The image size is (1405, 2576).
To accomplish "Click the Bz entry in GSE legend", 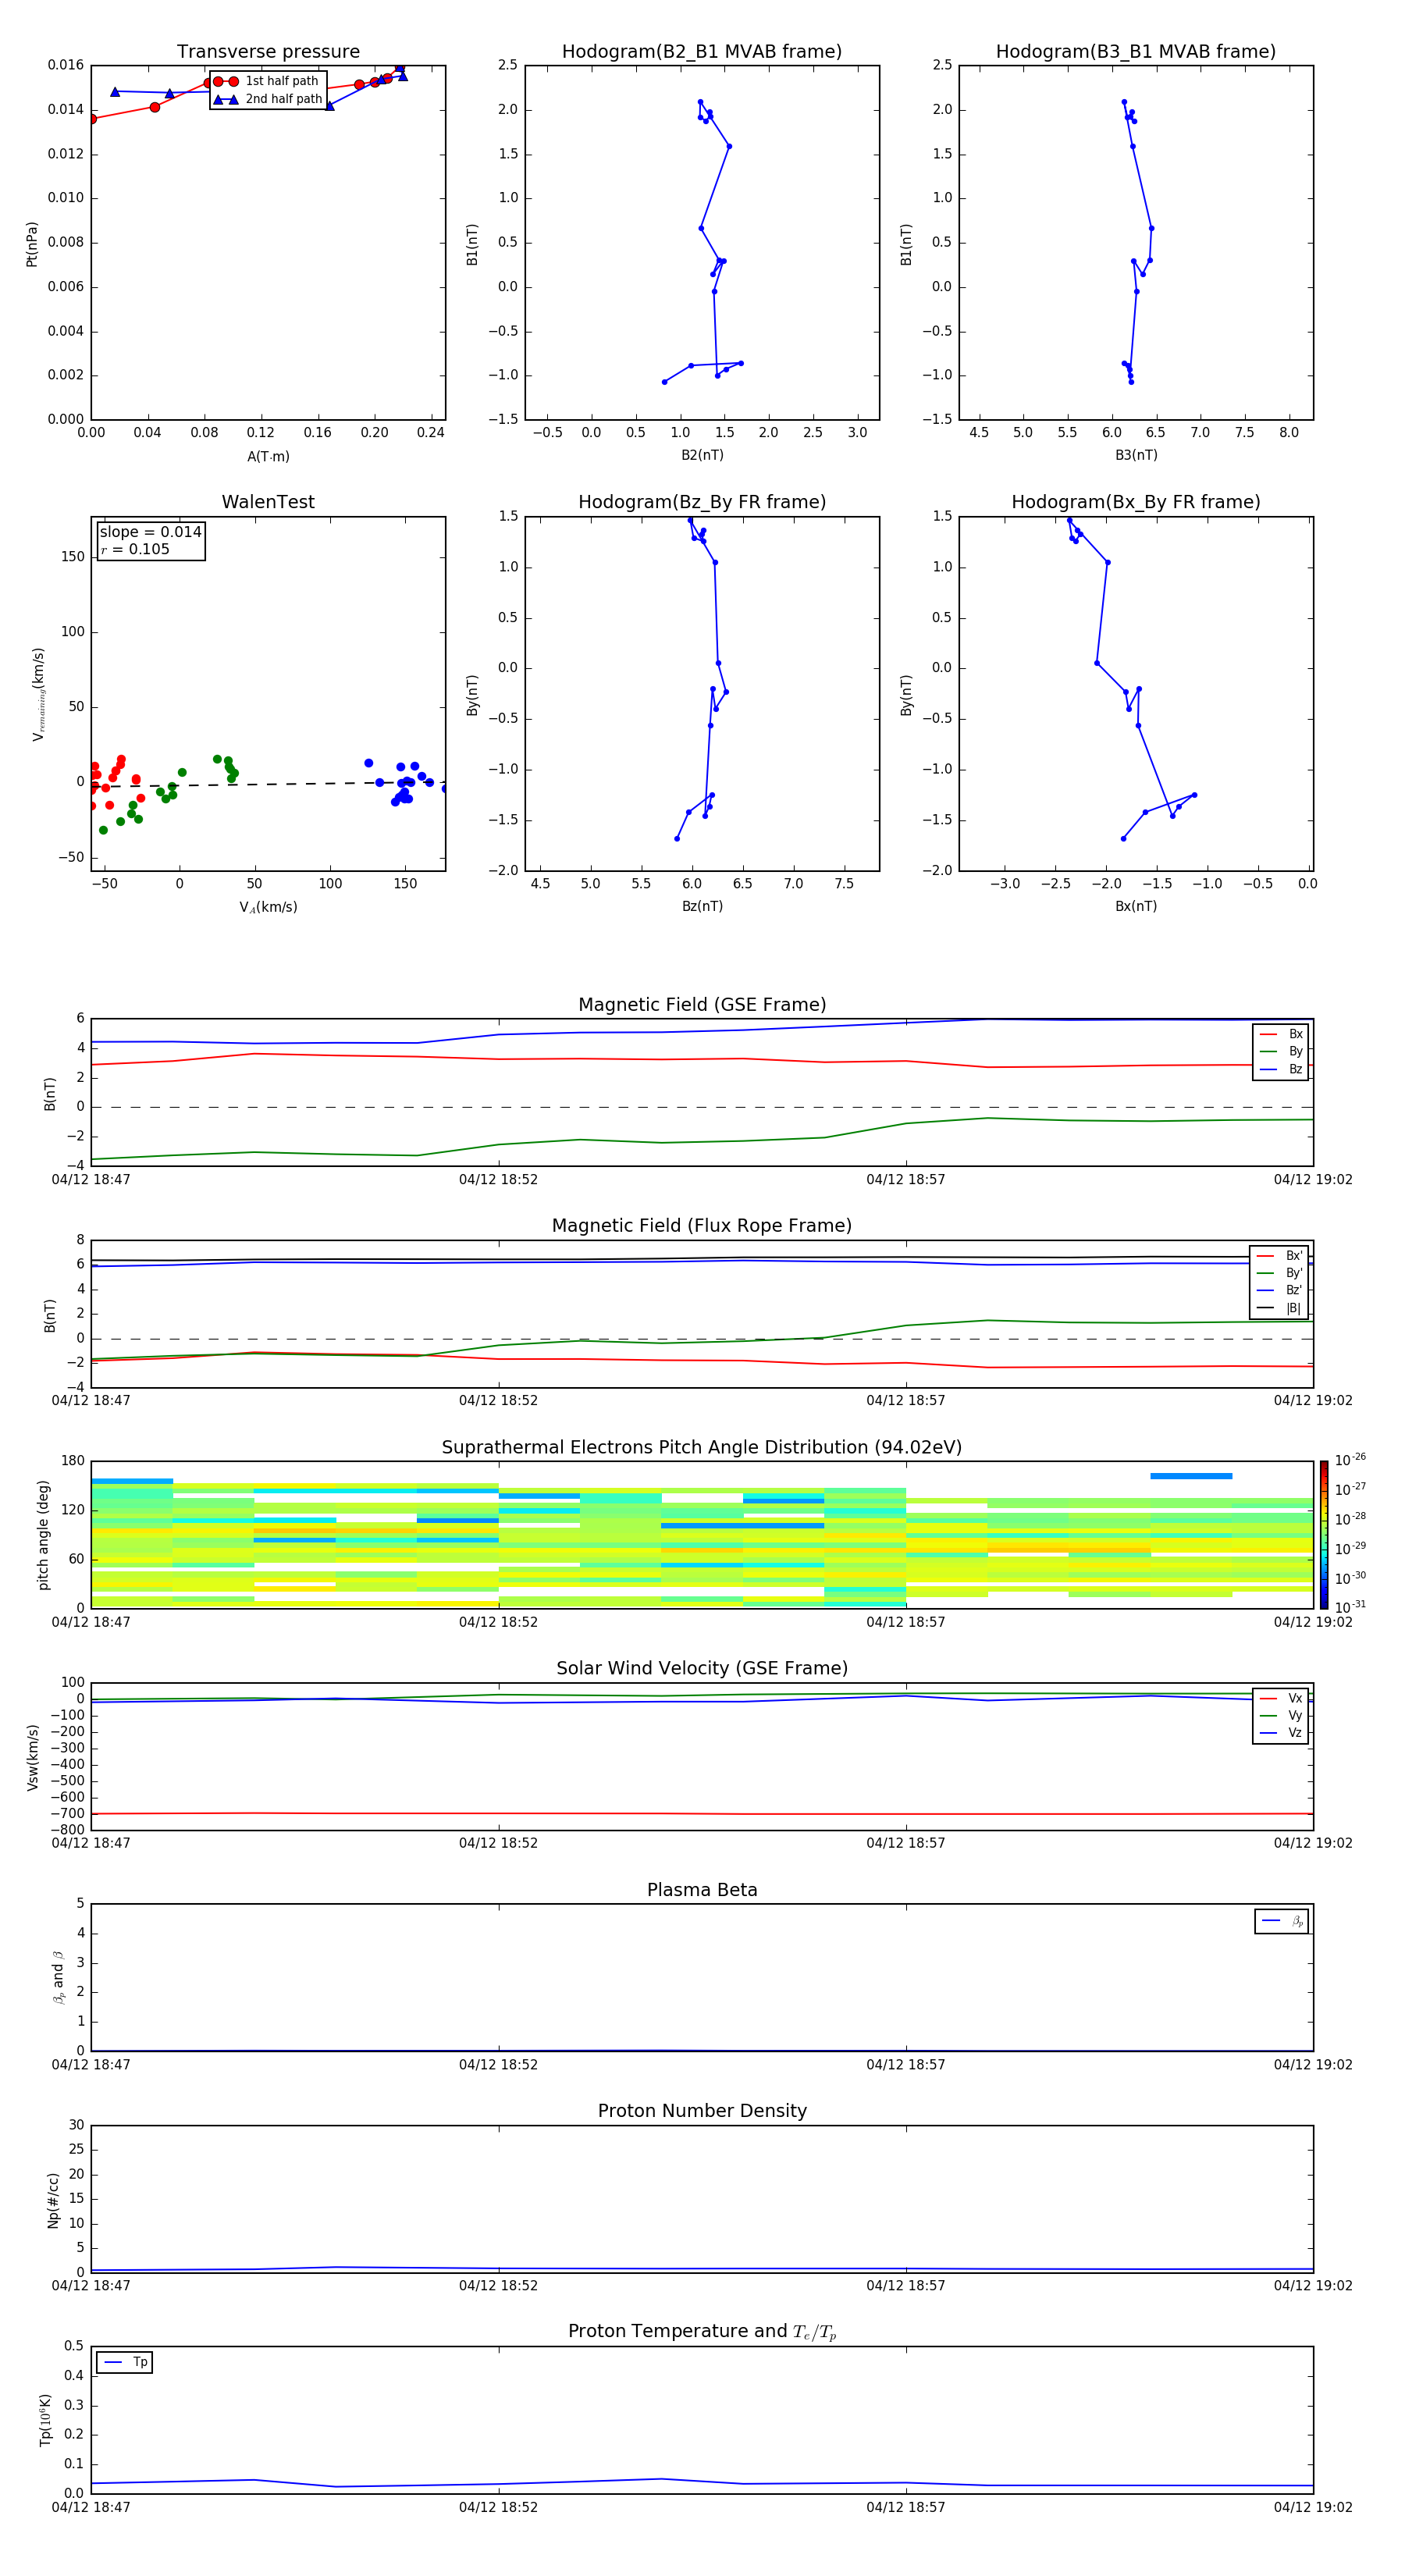I will (1281, 1069).
